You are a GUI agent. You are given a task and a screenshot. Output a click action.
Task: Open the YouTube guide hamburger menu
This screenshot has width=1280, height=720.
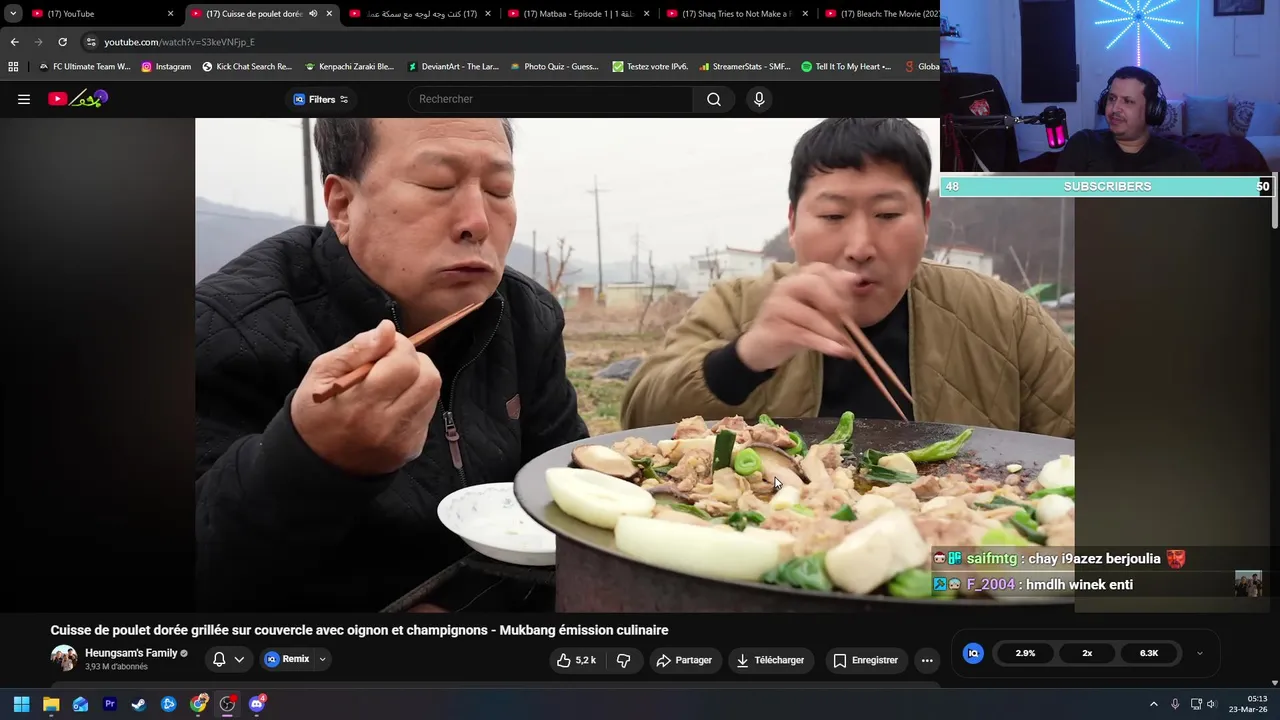[24, 99]
